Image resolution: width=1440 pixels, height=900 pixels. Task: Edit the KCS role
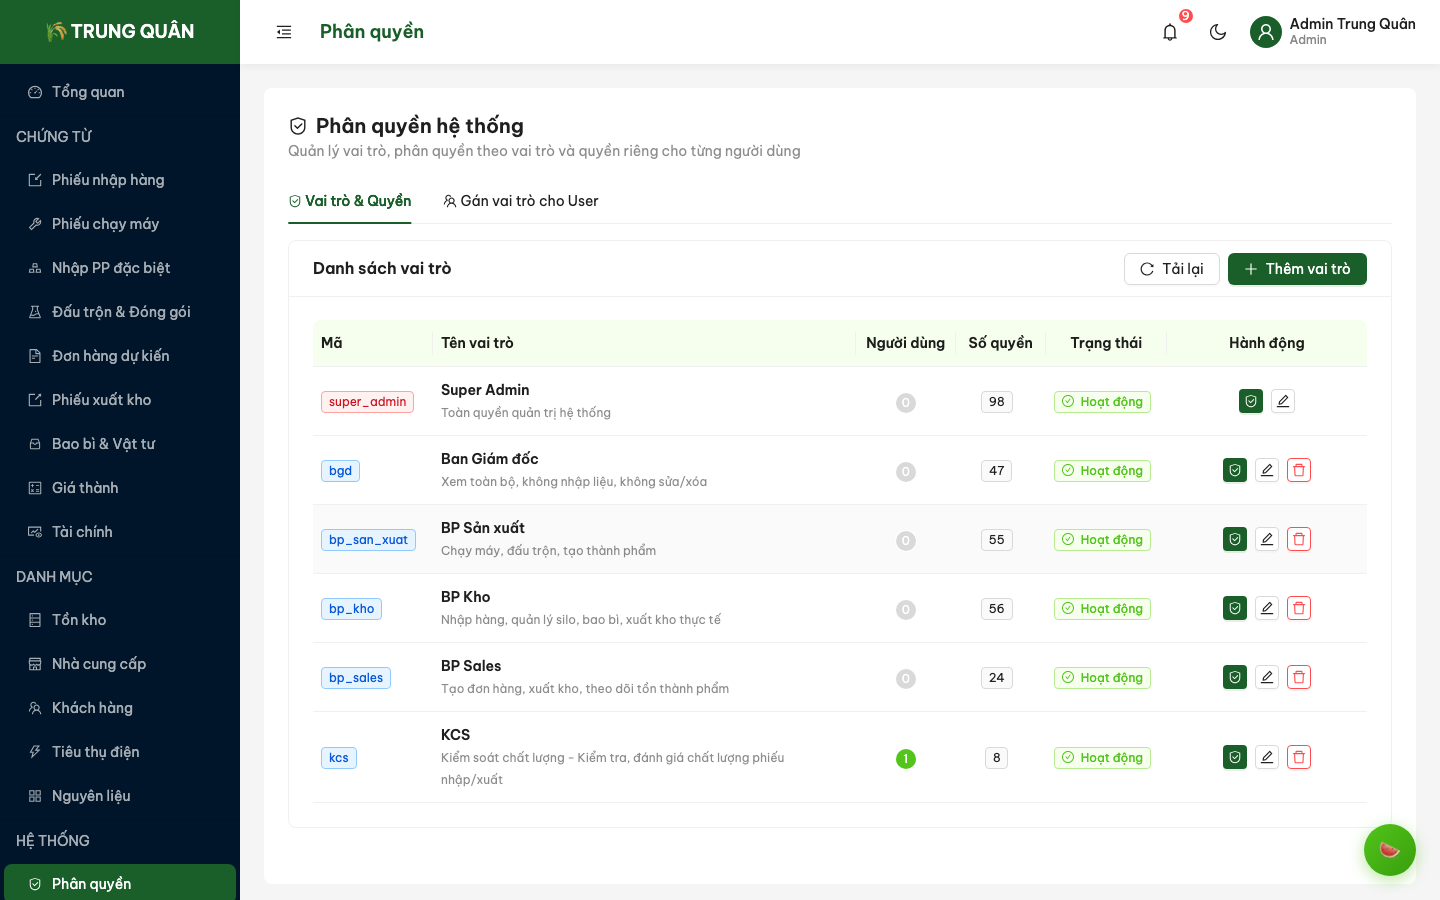1267,757
